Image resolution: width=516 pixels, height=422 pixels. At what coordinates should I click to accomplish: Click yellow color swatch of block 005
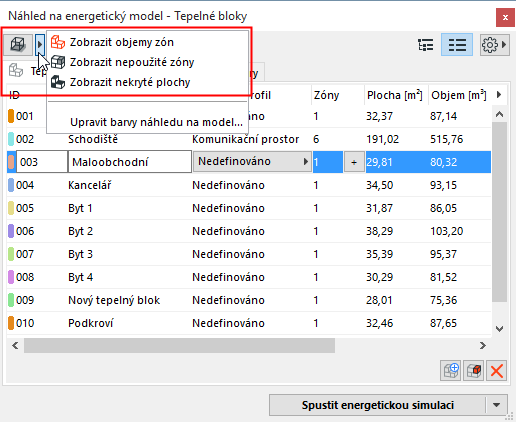[11, 208]
